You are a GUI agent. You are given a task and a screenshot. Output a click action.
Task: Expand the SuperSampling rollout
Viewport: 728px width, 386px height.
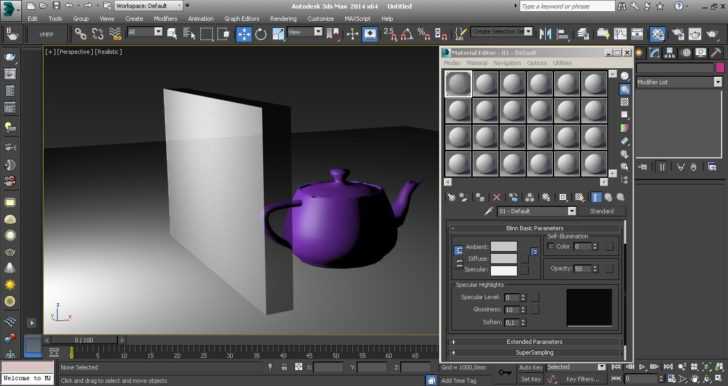[x=534, y=353]
